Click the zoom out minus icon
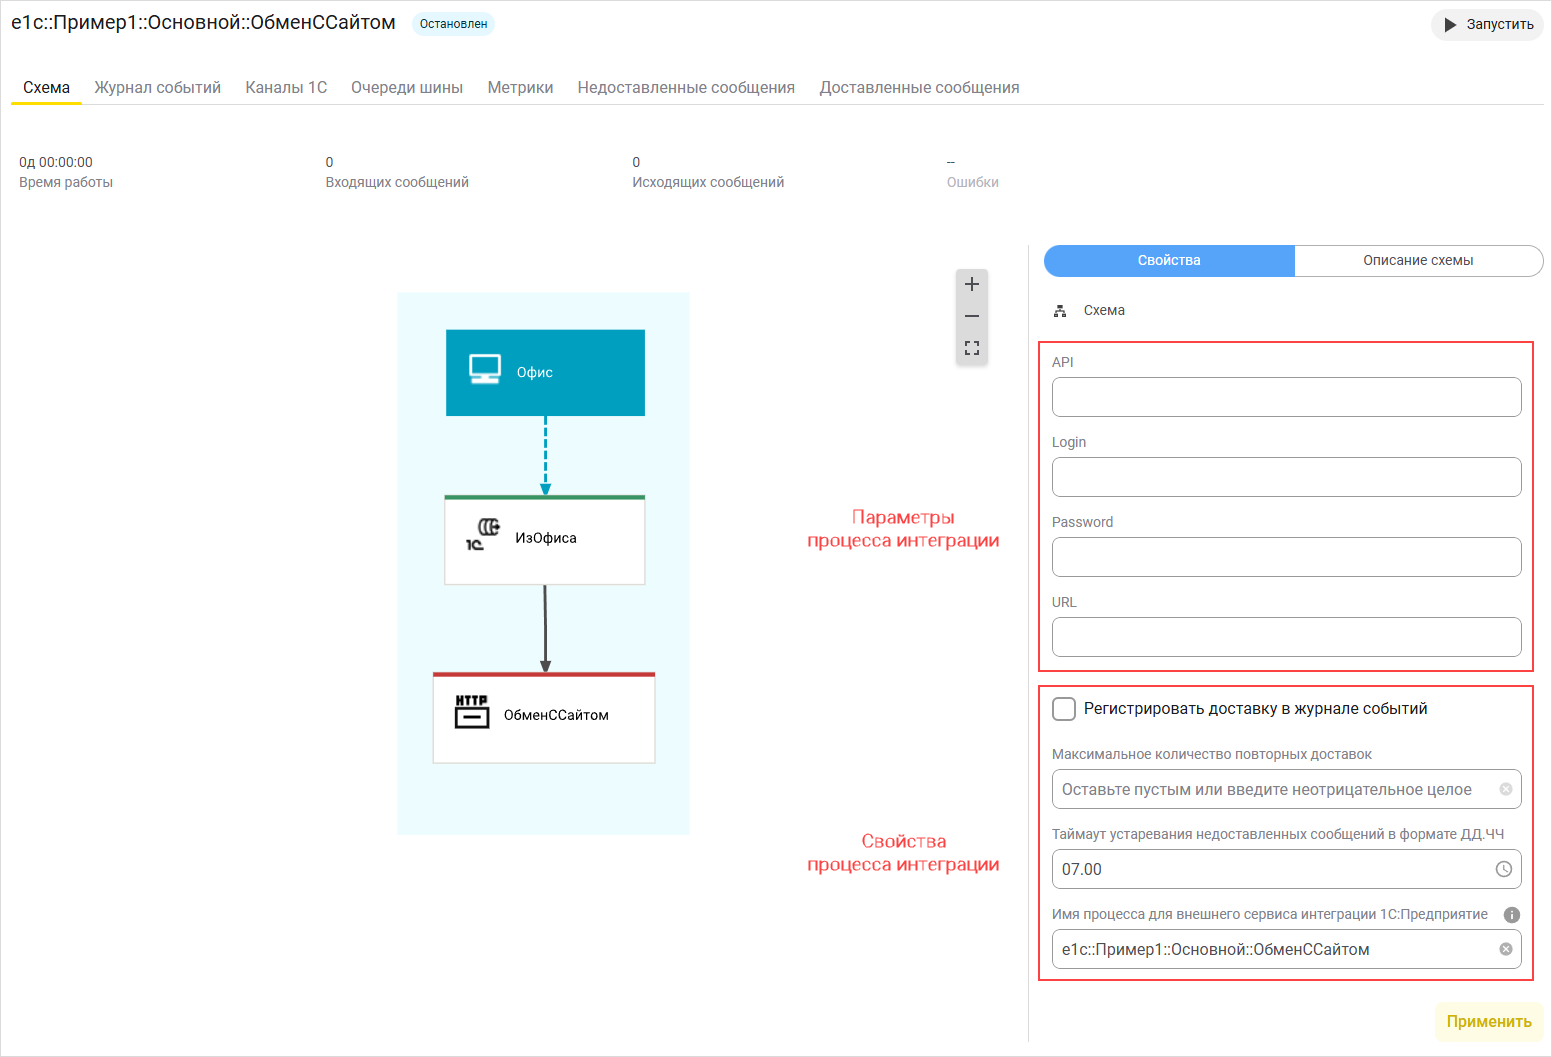Image resolution: width=1552 pixels, height=1057 pixels. coord(971,316)
